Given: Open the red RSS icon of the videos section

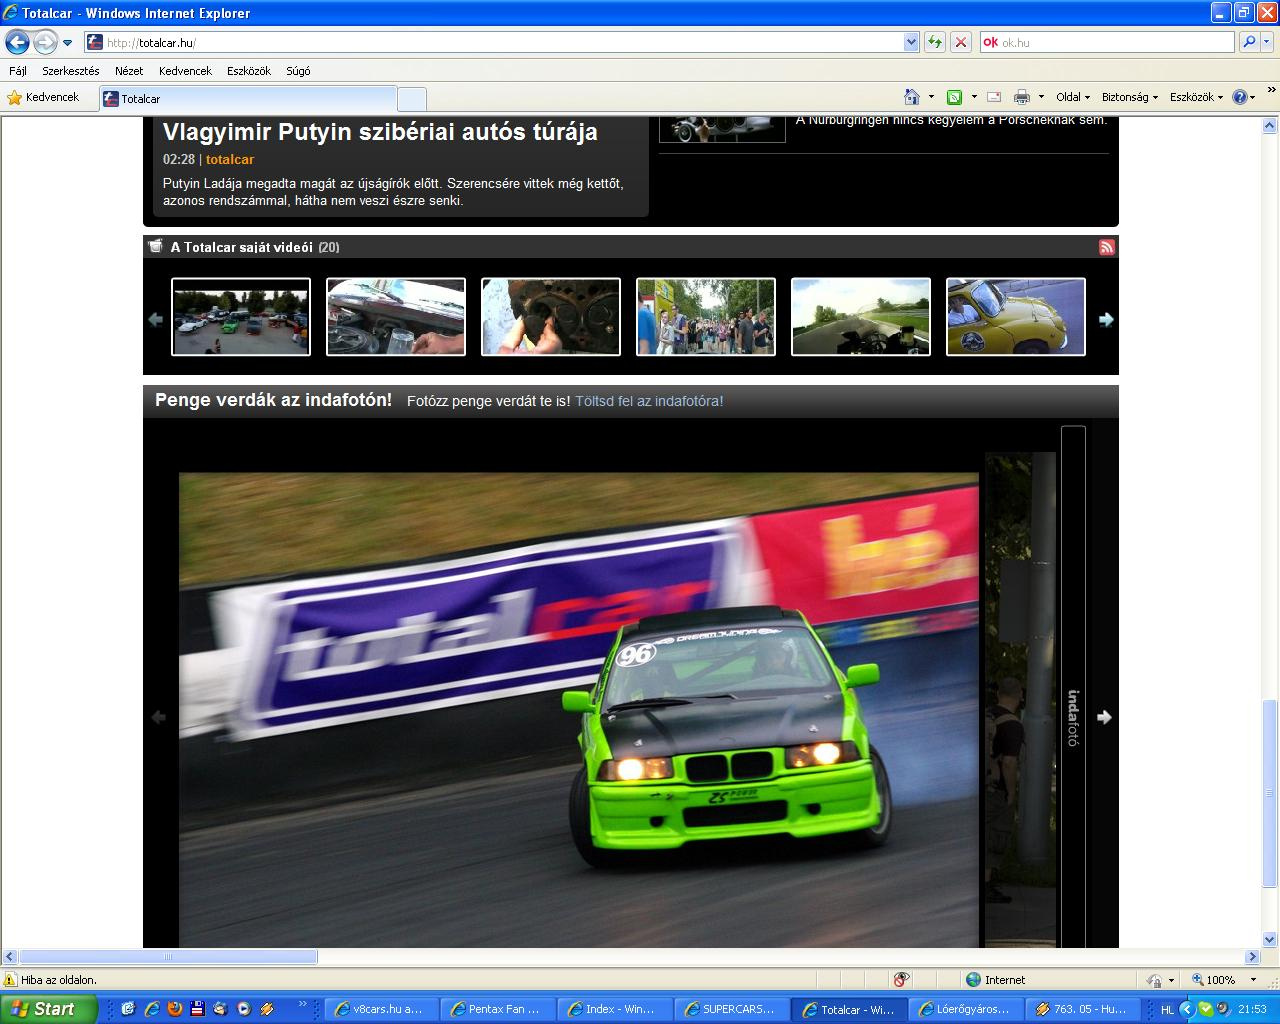Looking at the screenshot, I should point(1106,247).
